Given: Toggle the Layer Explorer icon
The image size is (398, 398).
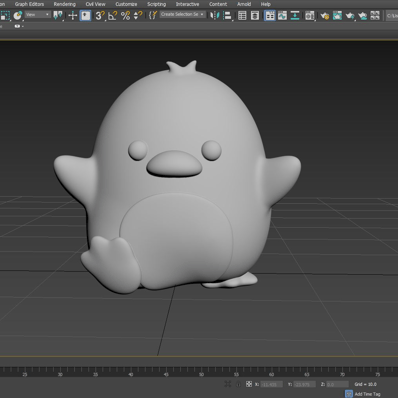Looking at the screenshot, I should 255,15.
